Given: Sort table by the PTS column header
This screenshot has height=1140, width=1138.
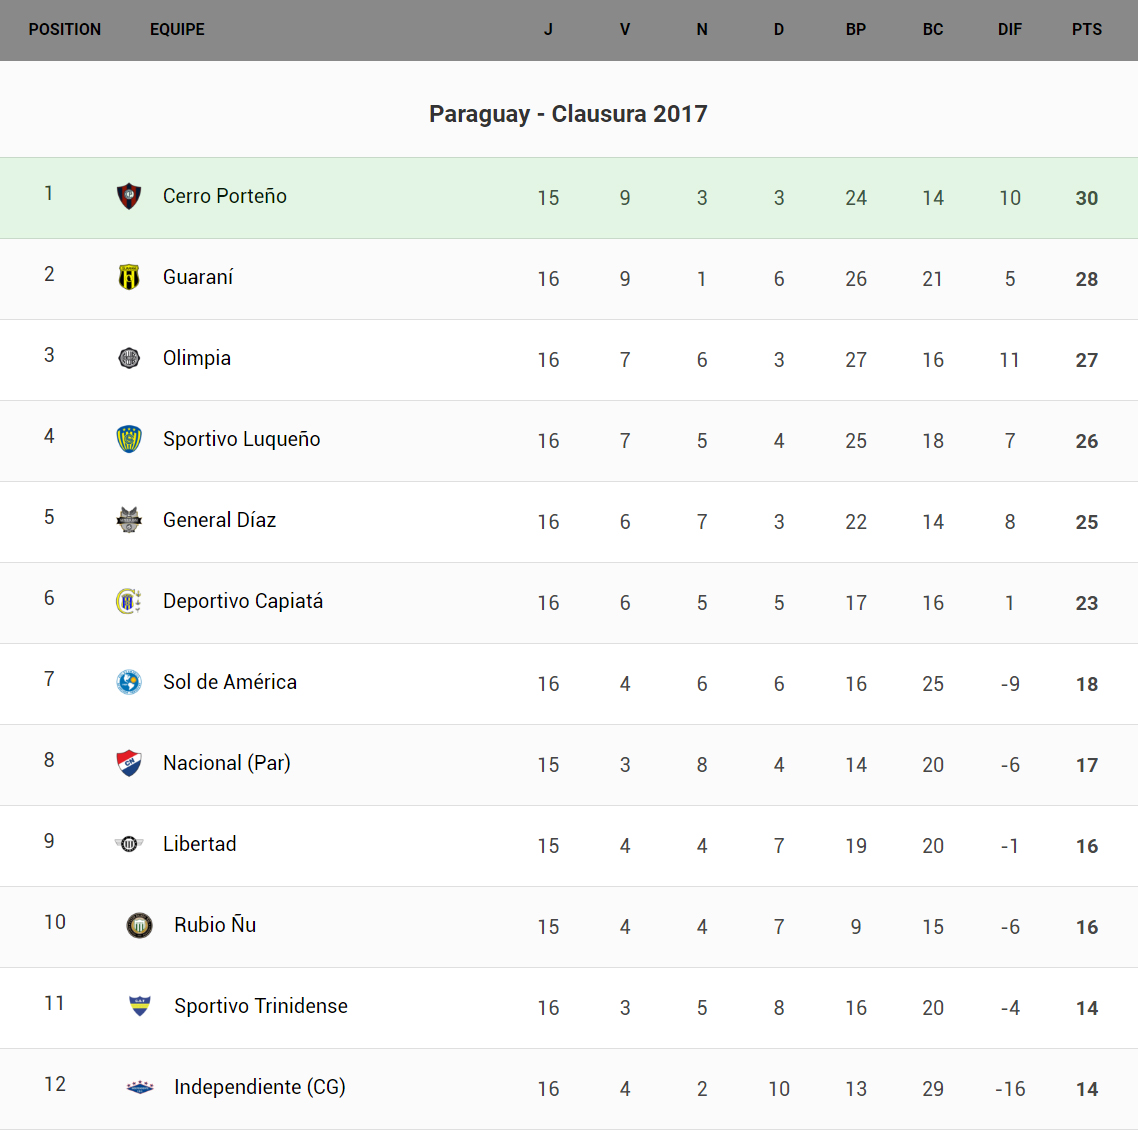Looking at the screenshot, I should tap(1086, 30).
